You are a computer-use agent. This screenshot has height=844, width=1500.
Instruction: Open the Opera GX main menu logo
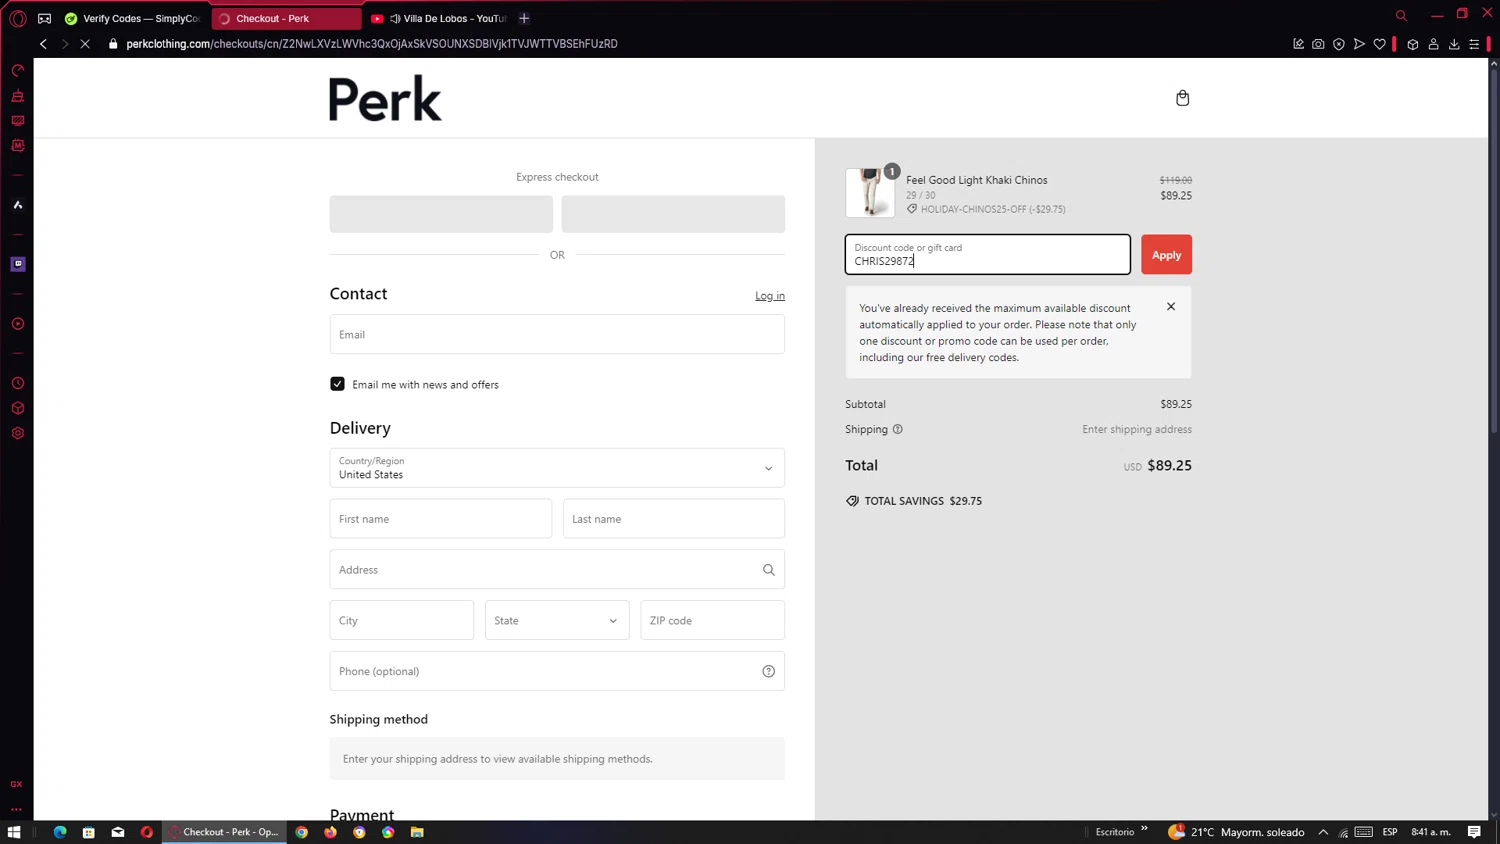coord(18,18)
